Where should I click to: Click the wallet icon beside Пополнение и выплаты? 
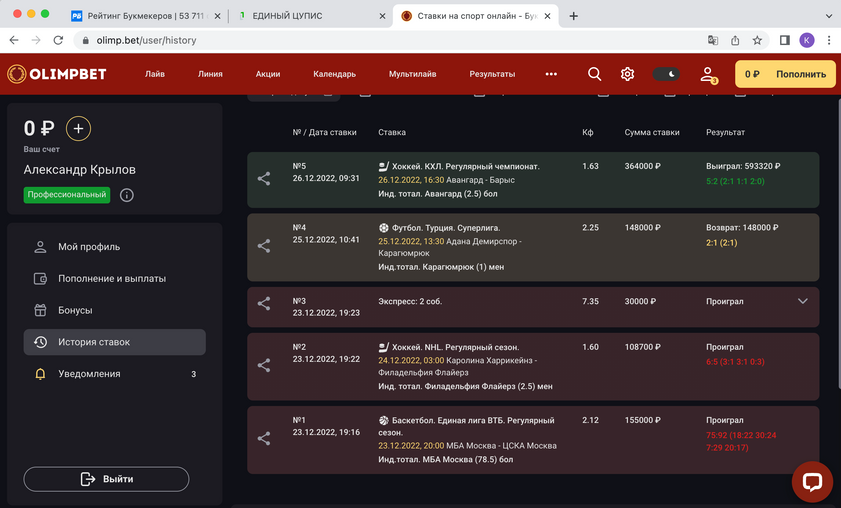click(40, 278)
